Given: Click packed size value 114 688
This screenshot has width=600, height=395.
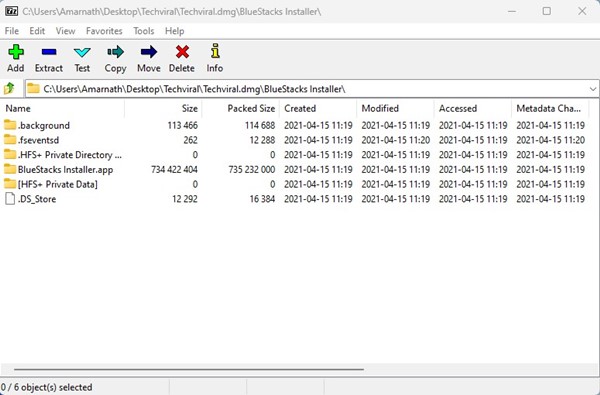Looking at the screenshot, I should pyautogui.click(x=260, y=126).
